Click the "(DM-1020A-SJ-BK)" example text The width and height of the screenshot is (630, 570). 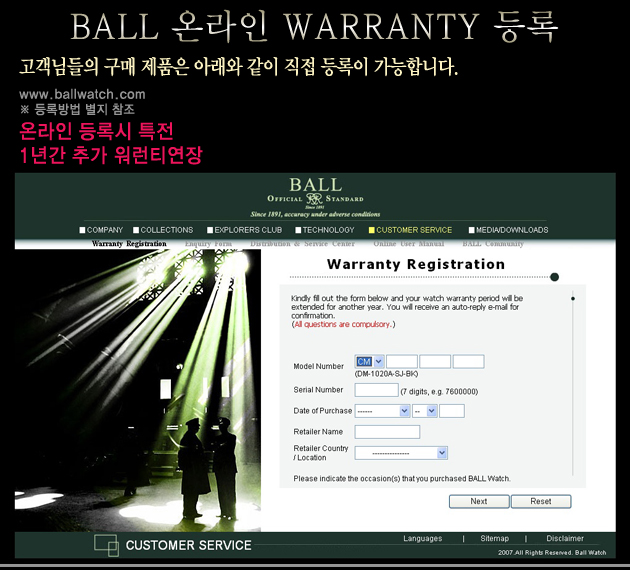[387, 374]
